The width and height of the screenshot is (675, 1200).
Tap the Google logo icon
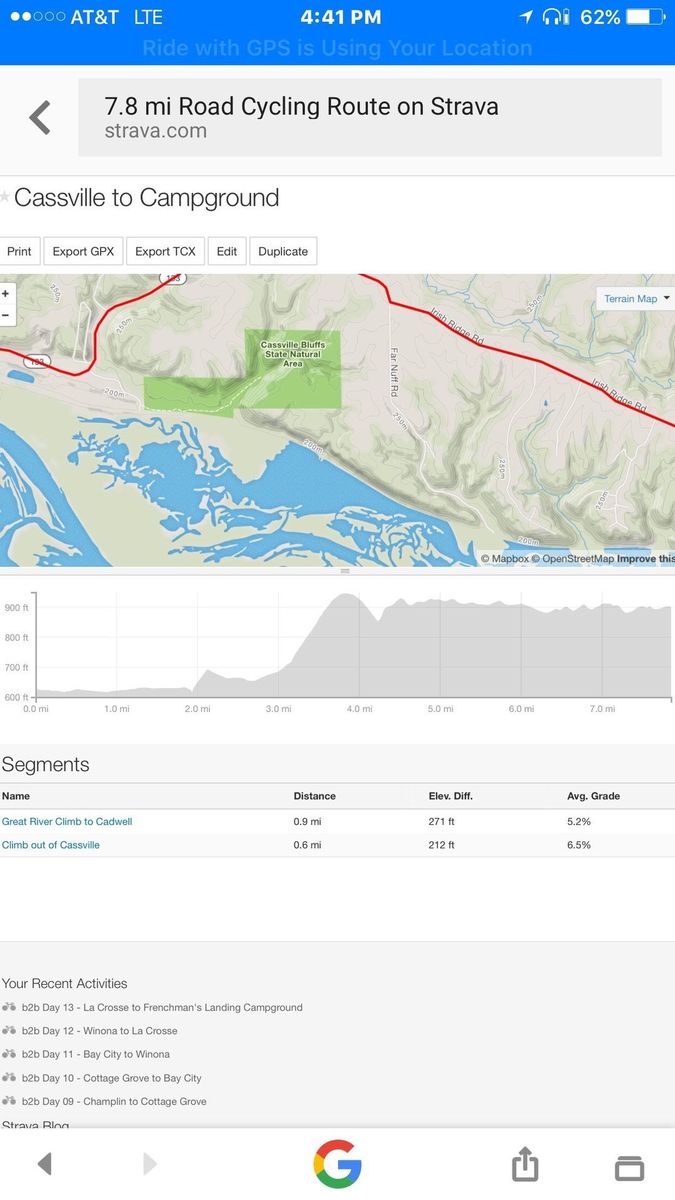tap(337, 1164)
